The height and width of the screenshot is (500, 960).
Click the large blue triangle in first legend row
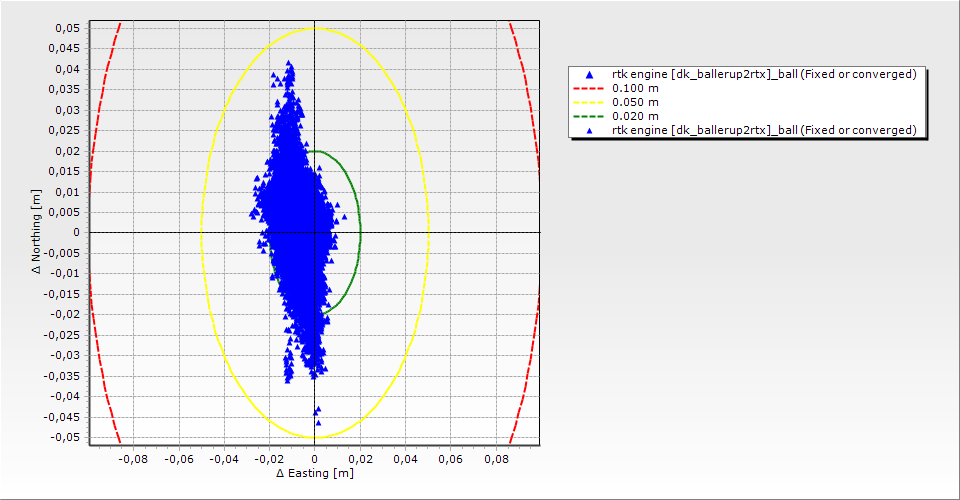pos(589,75)
